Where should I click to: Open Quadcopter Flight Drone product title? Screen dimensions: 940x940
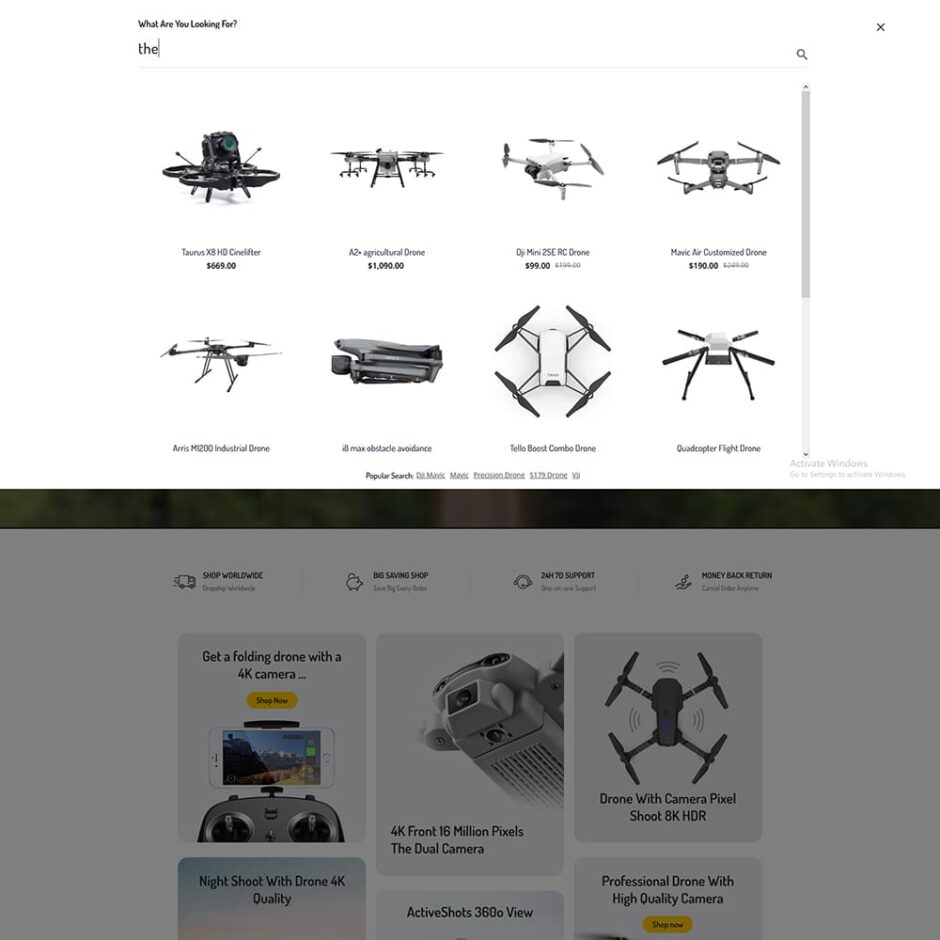[718, 448]
